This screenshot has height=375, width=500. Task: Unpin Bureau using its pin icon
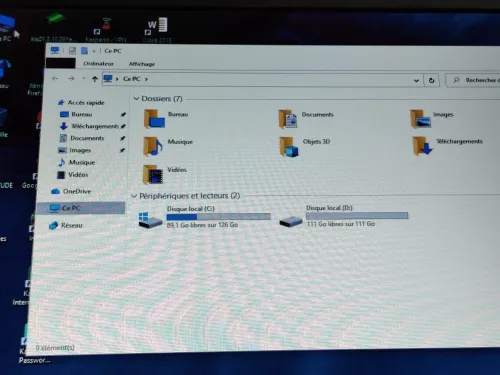(123, 115)
